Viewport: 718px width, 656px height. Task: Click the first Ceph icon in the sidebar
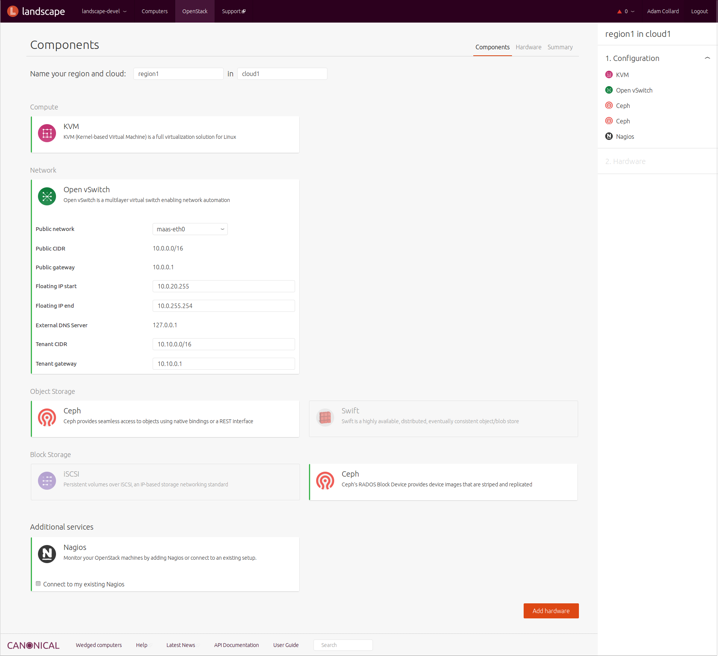609,106
